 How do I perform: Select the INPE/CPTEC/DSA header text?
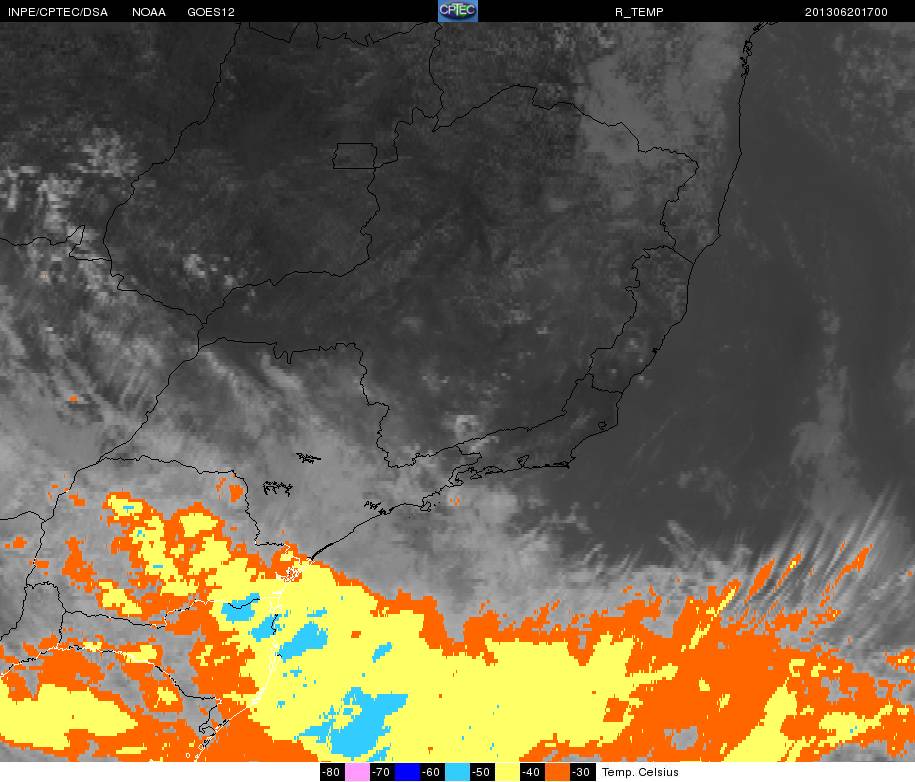tap(58, 12)
